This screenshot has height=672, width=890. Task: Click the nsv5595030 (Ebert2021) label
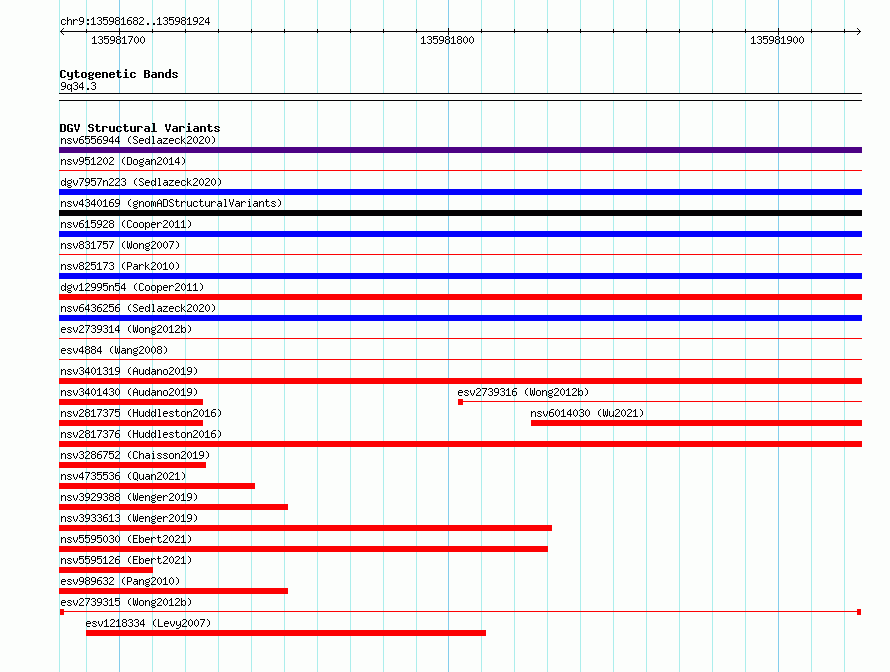point(126,539)
